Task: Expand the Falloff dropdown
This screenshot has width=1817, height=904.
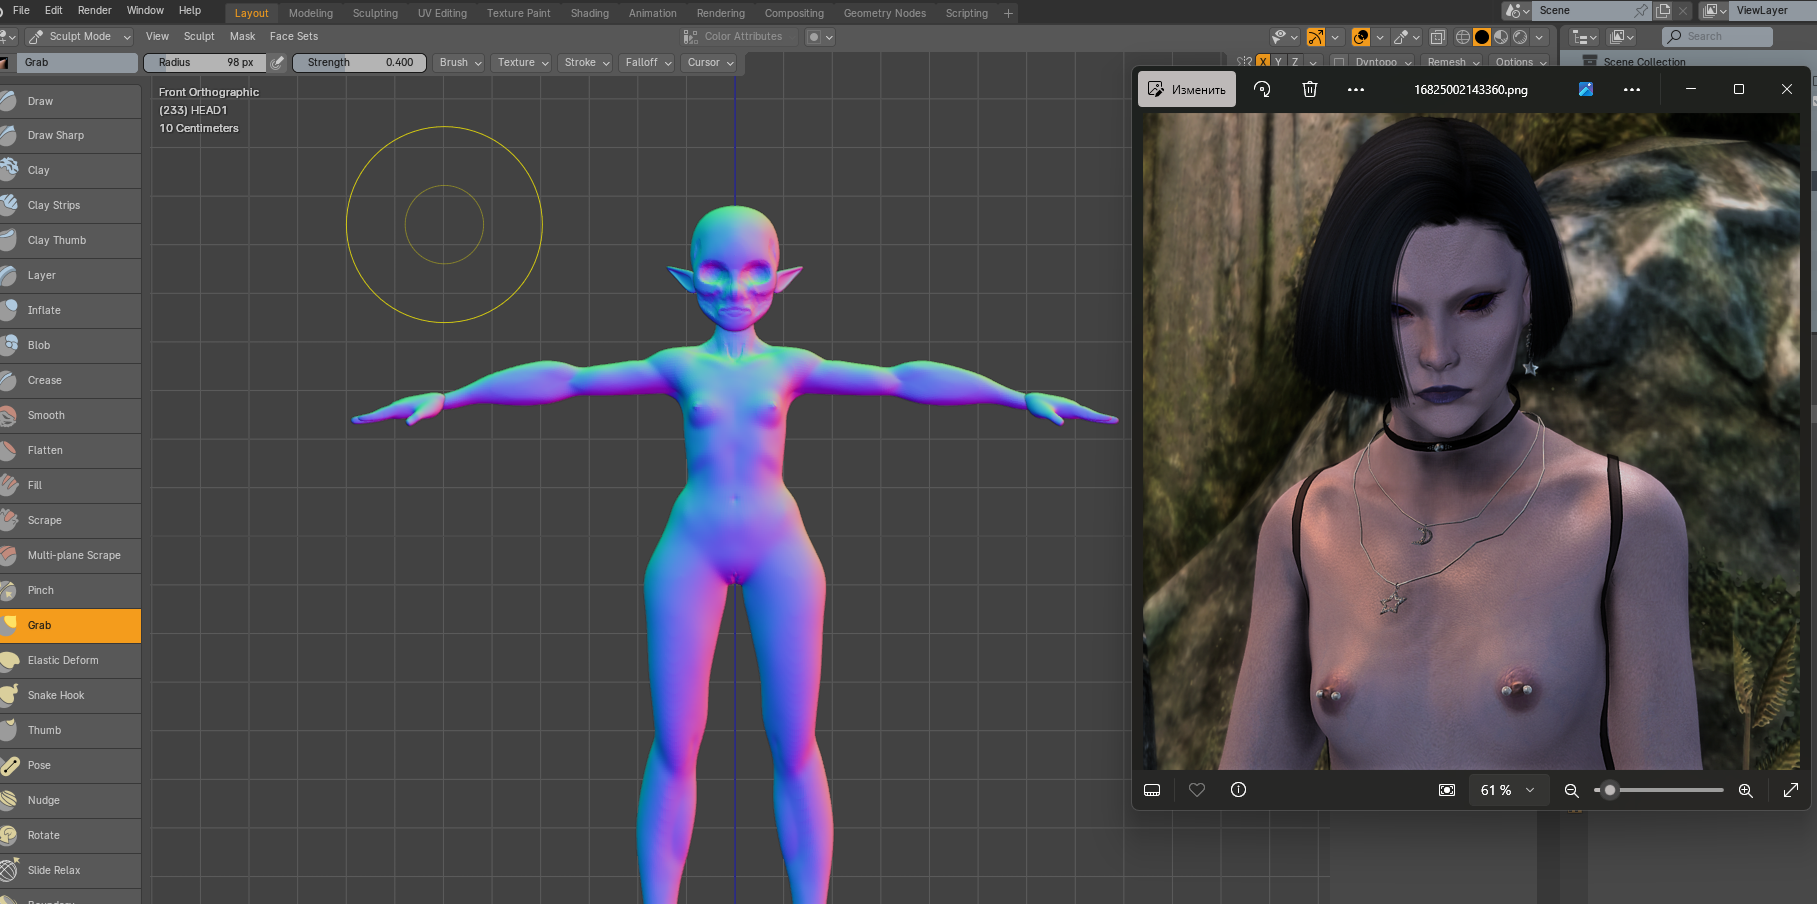Action: coord(647,63)
